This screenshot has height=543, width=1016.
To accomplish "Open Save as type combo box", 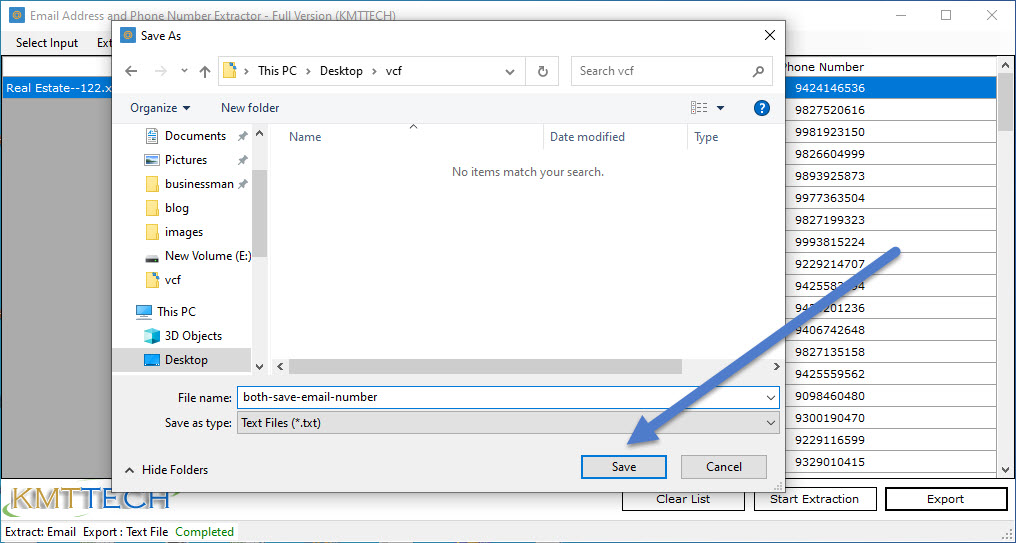I will pos(508,423).
